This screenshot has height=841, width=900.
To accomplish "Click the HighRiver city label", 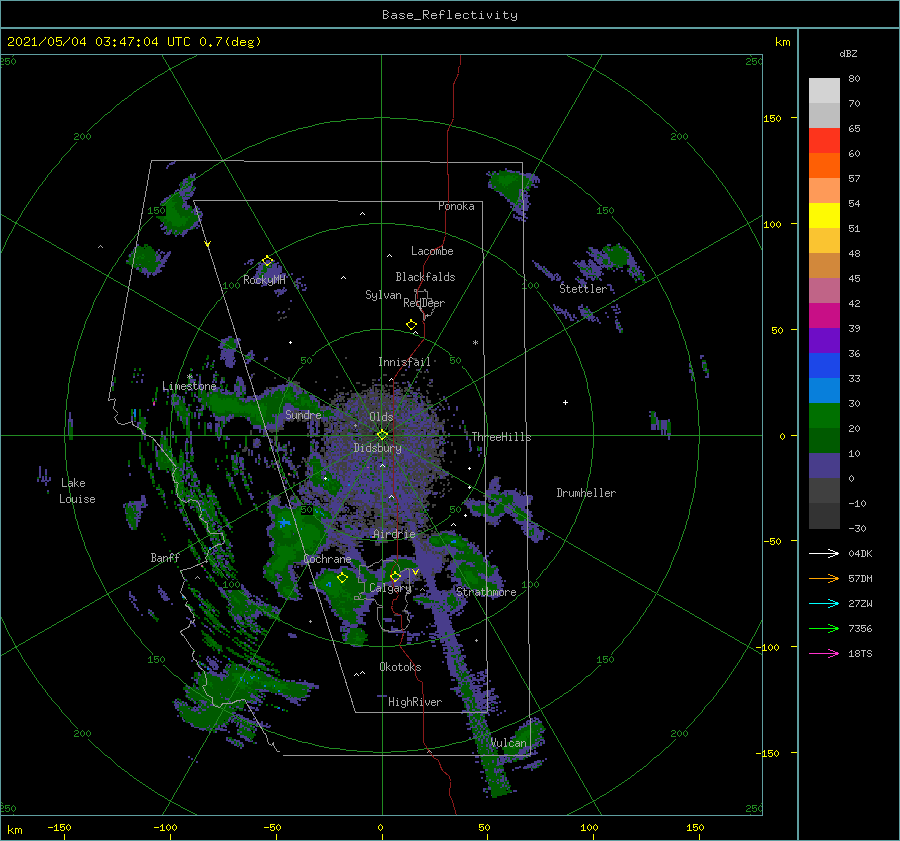I will point(415,702).
